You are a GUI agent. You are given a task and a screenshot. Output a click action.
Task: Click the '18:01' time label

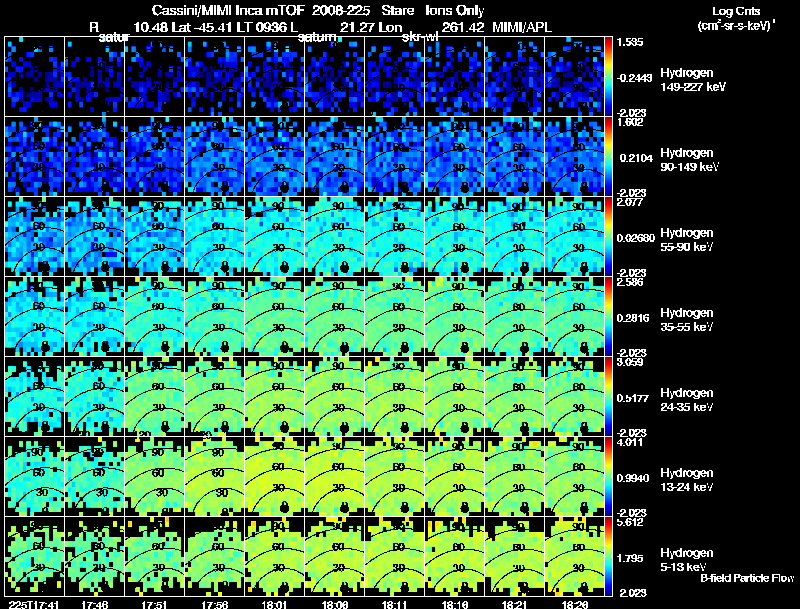(274, 604)
